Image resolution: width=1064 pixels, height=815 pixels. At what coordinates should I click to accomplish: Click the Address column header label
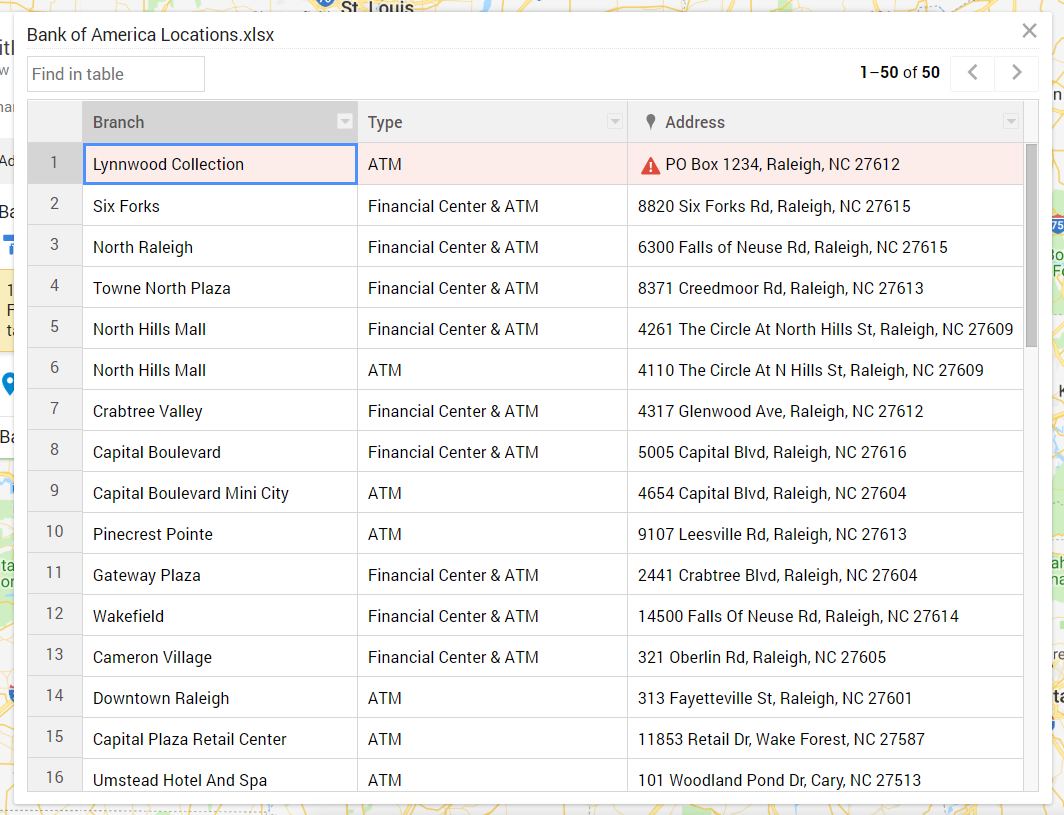(x=695, y=122)
